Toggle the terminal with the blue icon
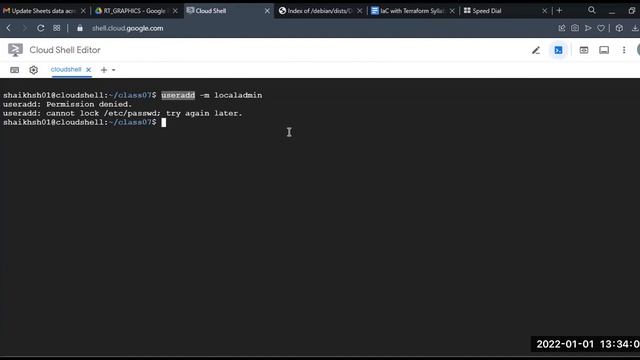This screenshot has width=640, height=360. (x=558, y=50)
